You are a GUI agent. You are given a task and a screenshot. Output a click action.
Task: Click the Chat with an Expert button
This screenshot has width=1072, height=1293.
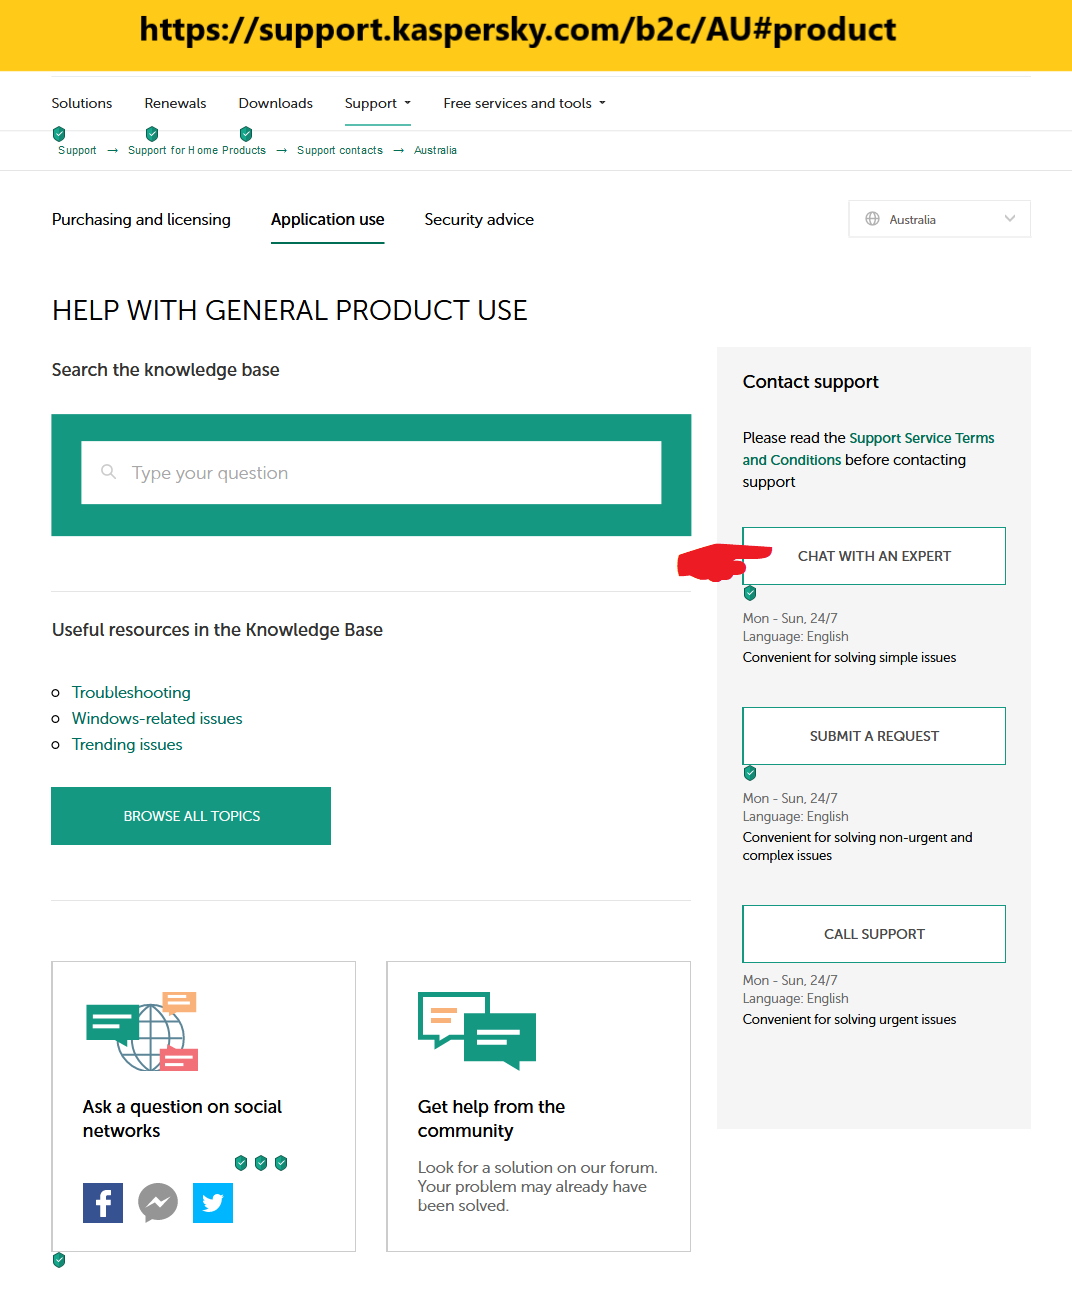click(874, 556)
